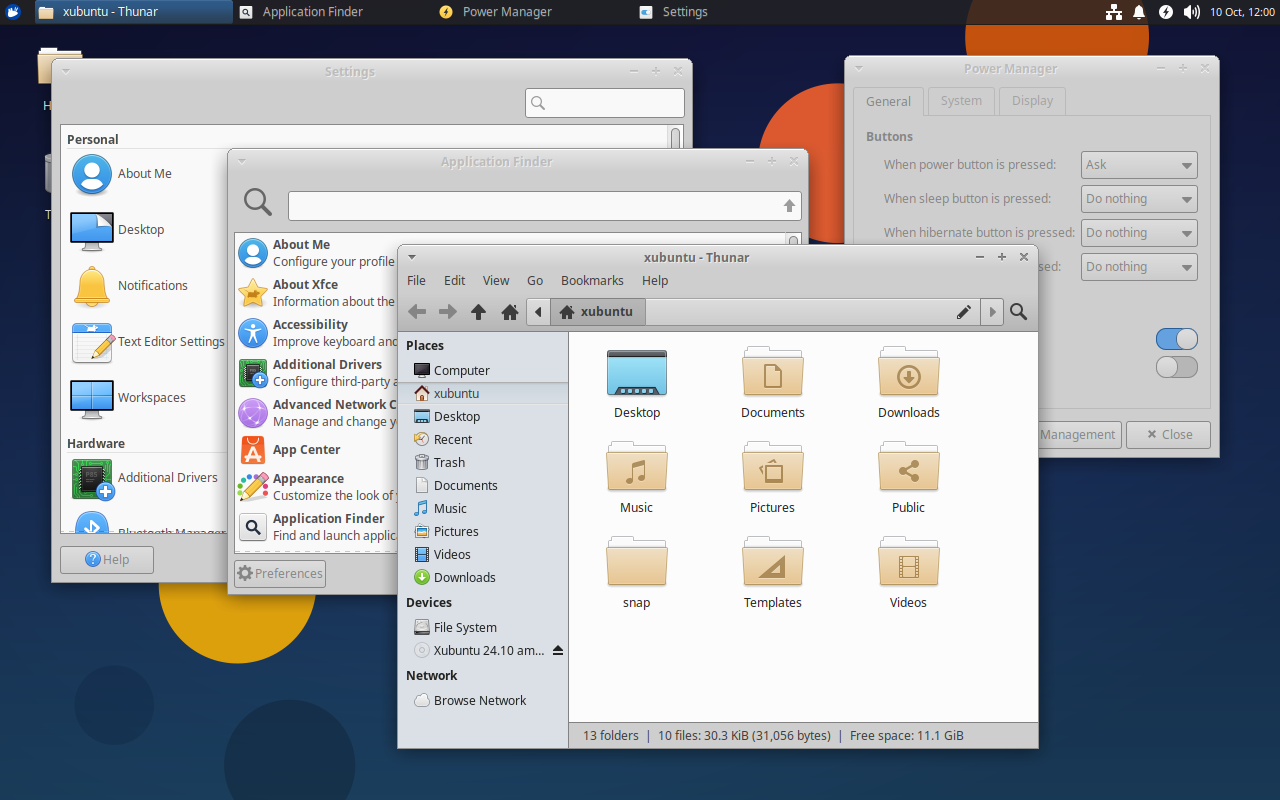Go to parent folder in Thunar

(x=479, y=312)
